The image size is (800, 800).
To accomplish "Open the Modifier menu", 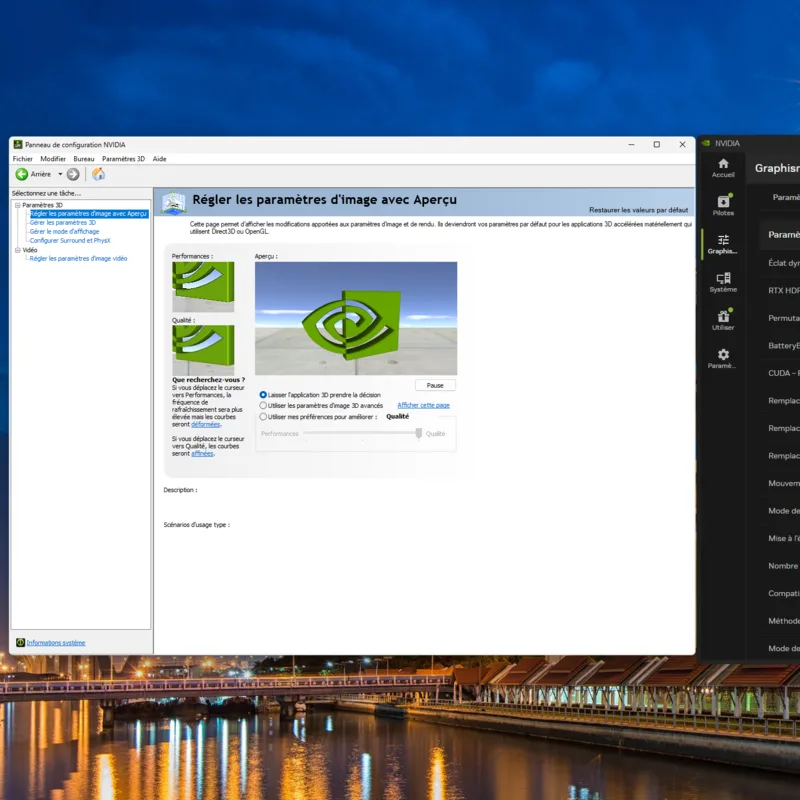I will (x=53, y=159).
